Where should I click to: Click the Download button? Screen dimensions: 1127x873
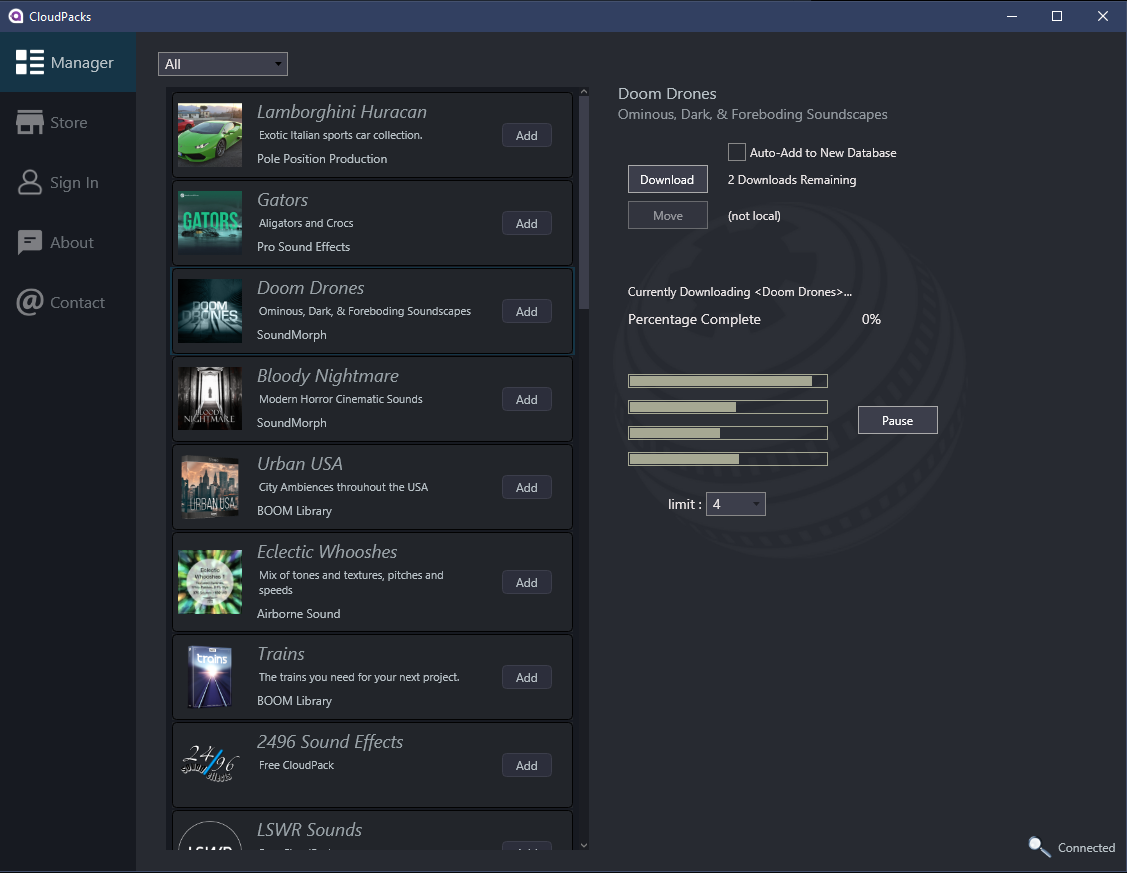click(668, 180)
